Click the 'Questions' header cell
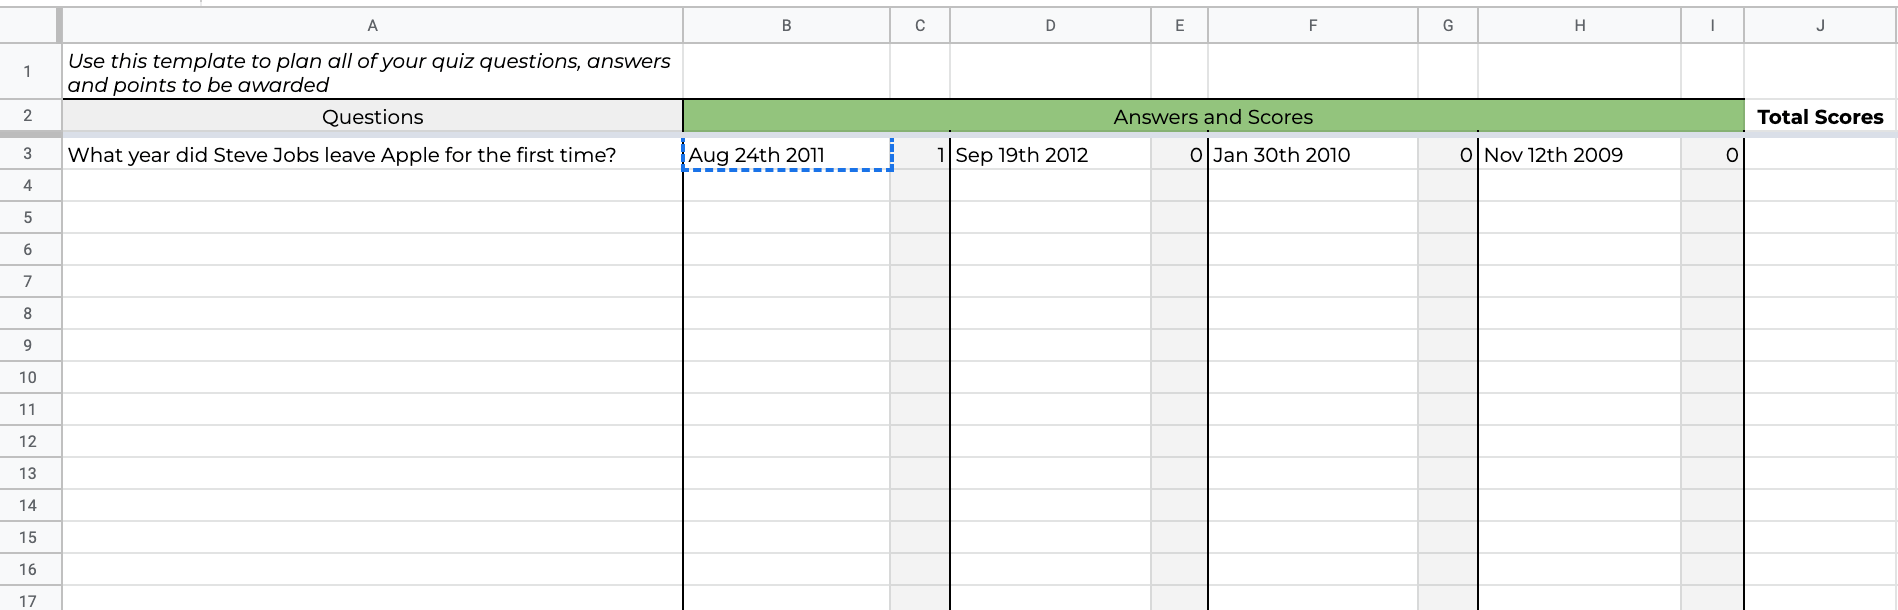The image size is (1898, 610). coord(372,117)
